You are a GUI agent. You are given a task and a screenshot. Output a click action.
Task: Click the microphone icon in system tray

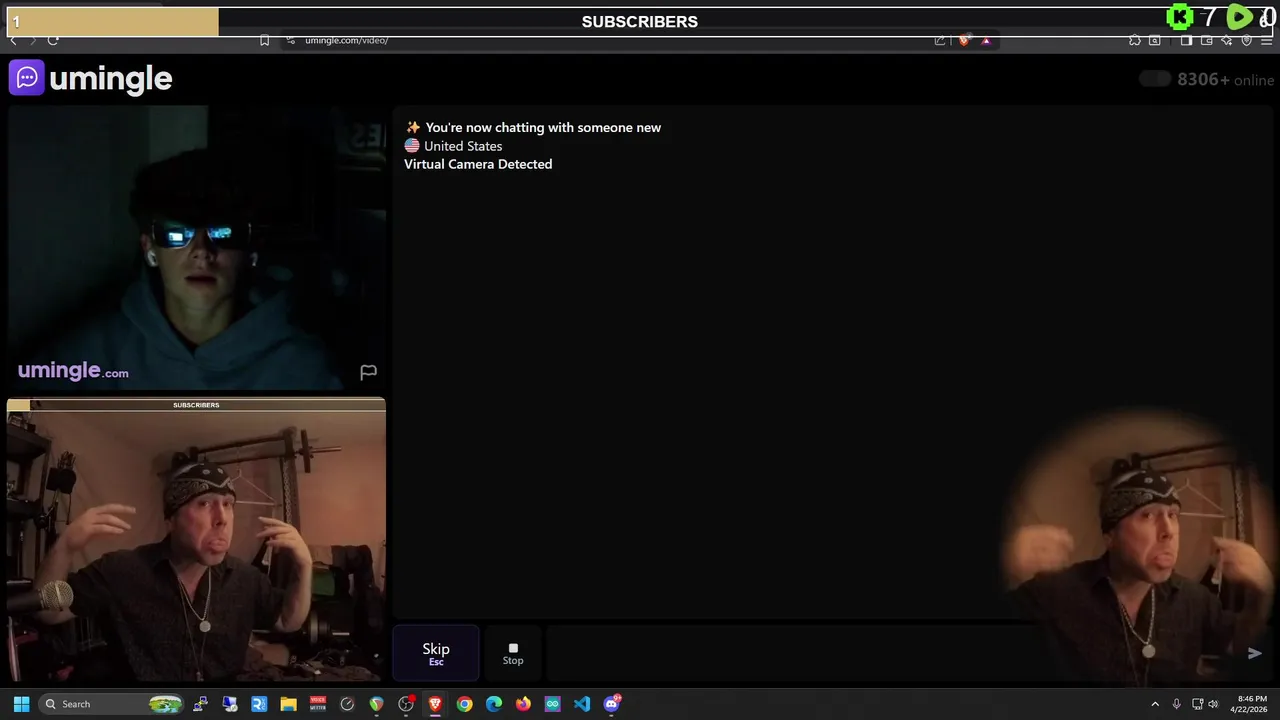1177,704
